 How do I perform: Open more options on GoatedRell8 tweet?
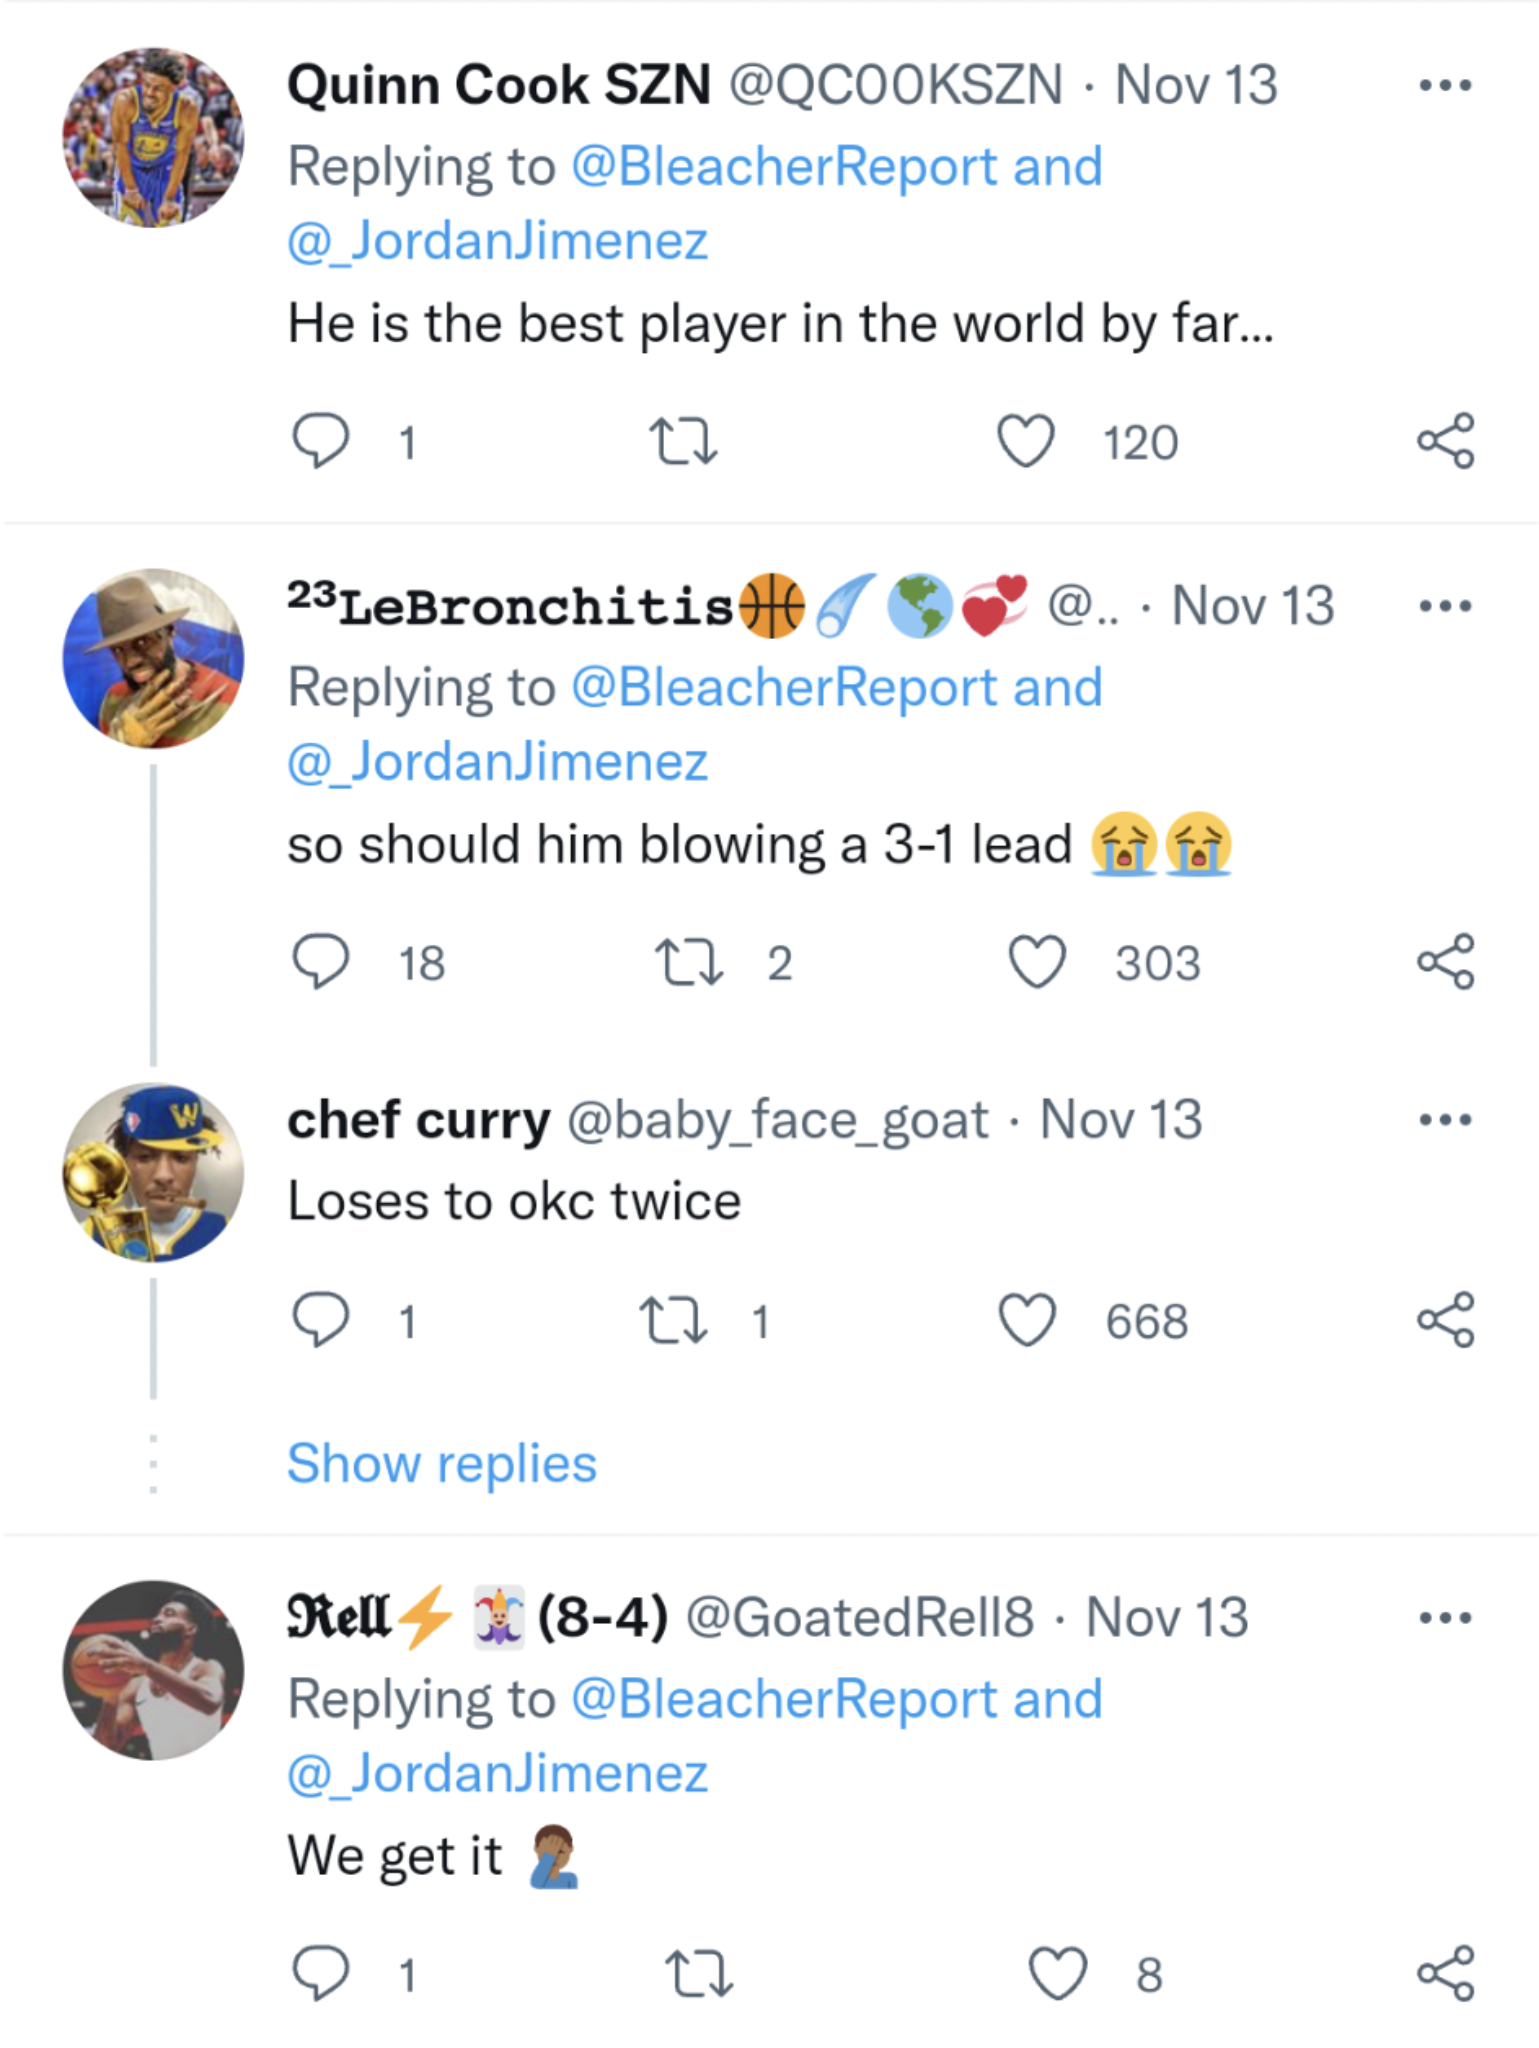(1445, 1618)
